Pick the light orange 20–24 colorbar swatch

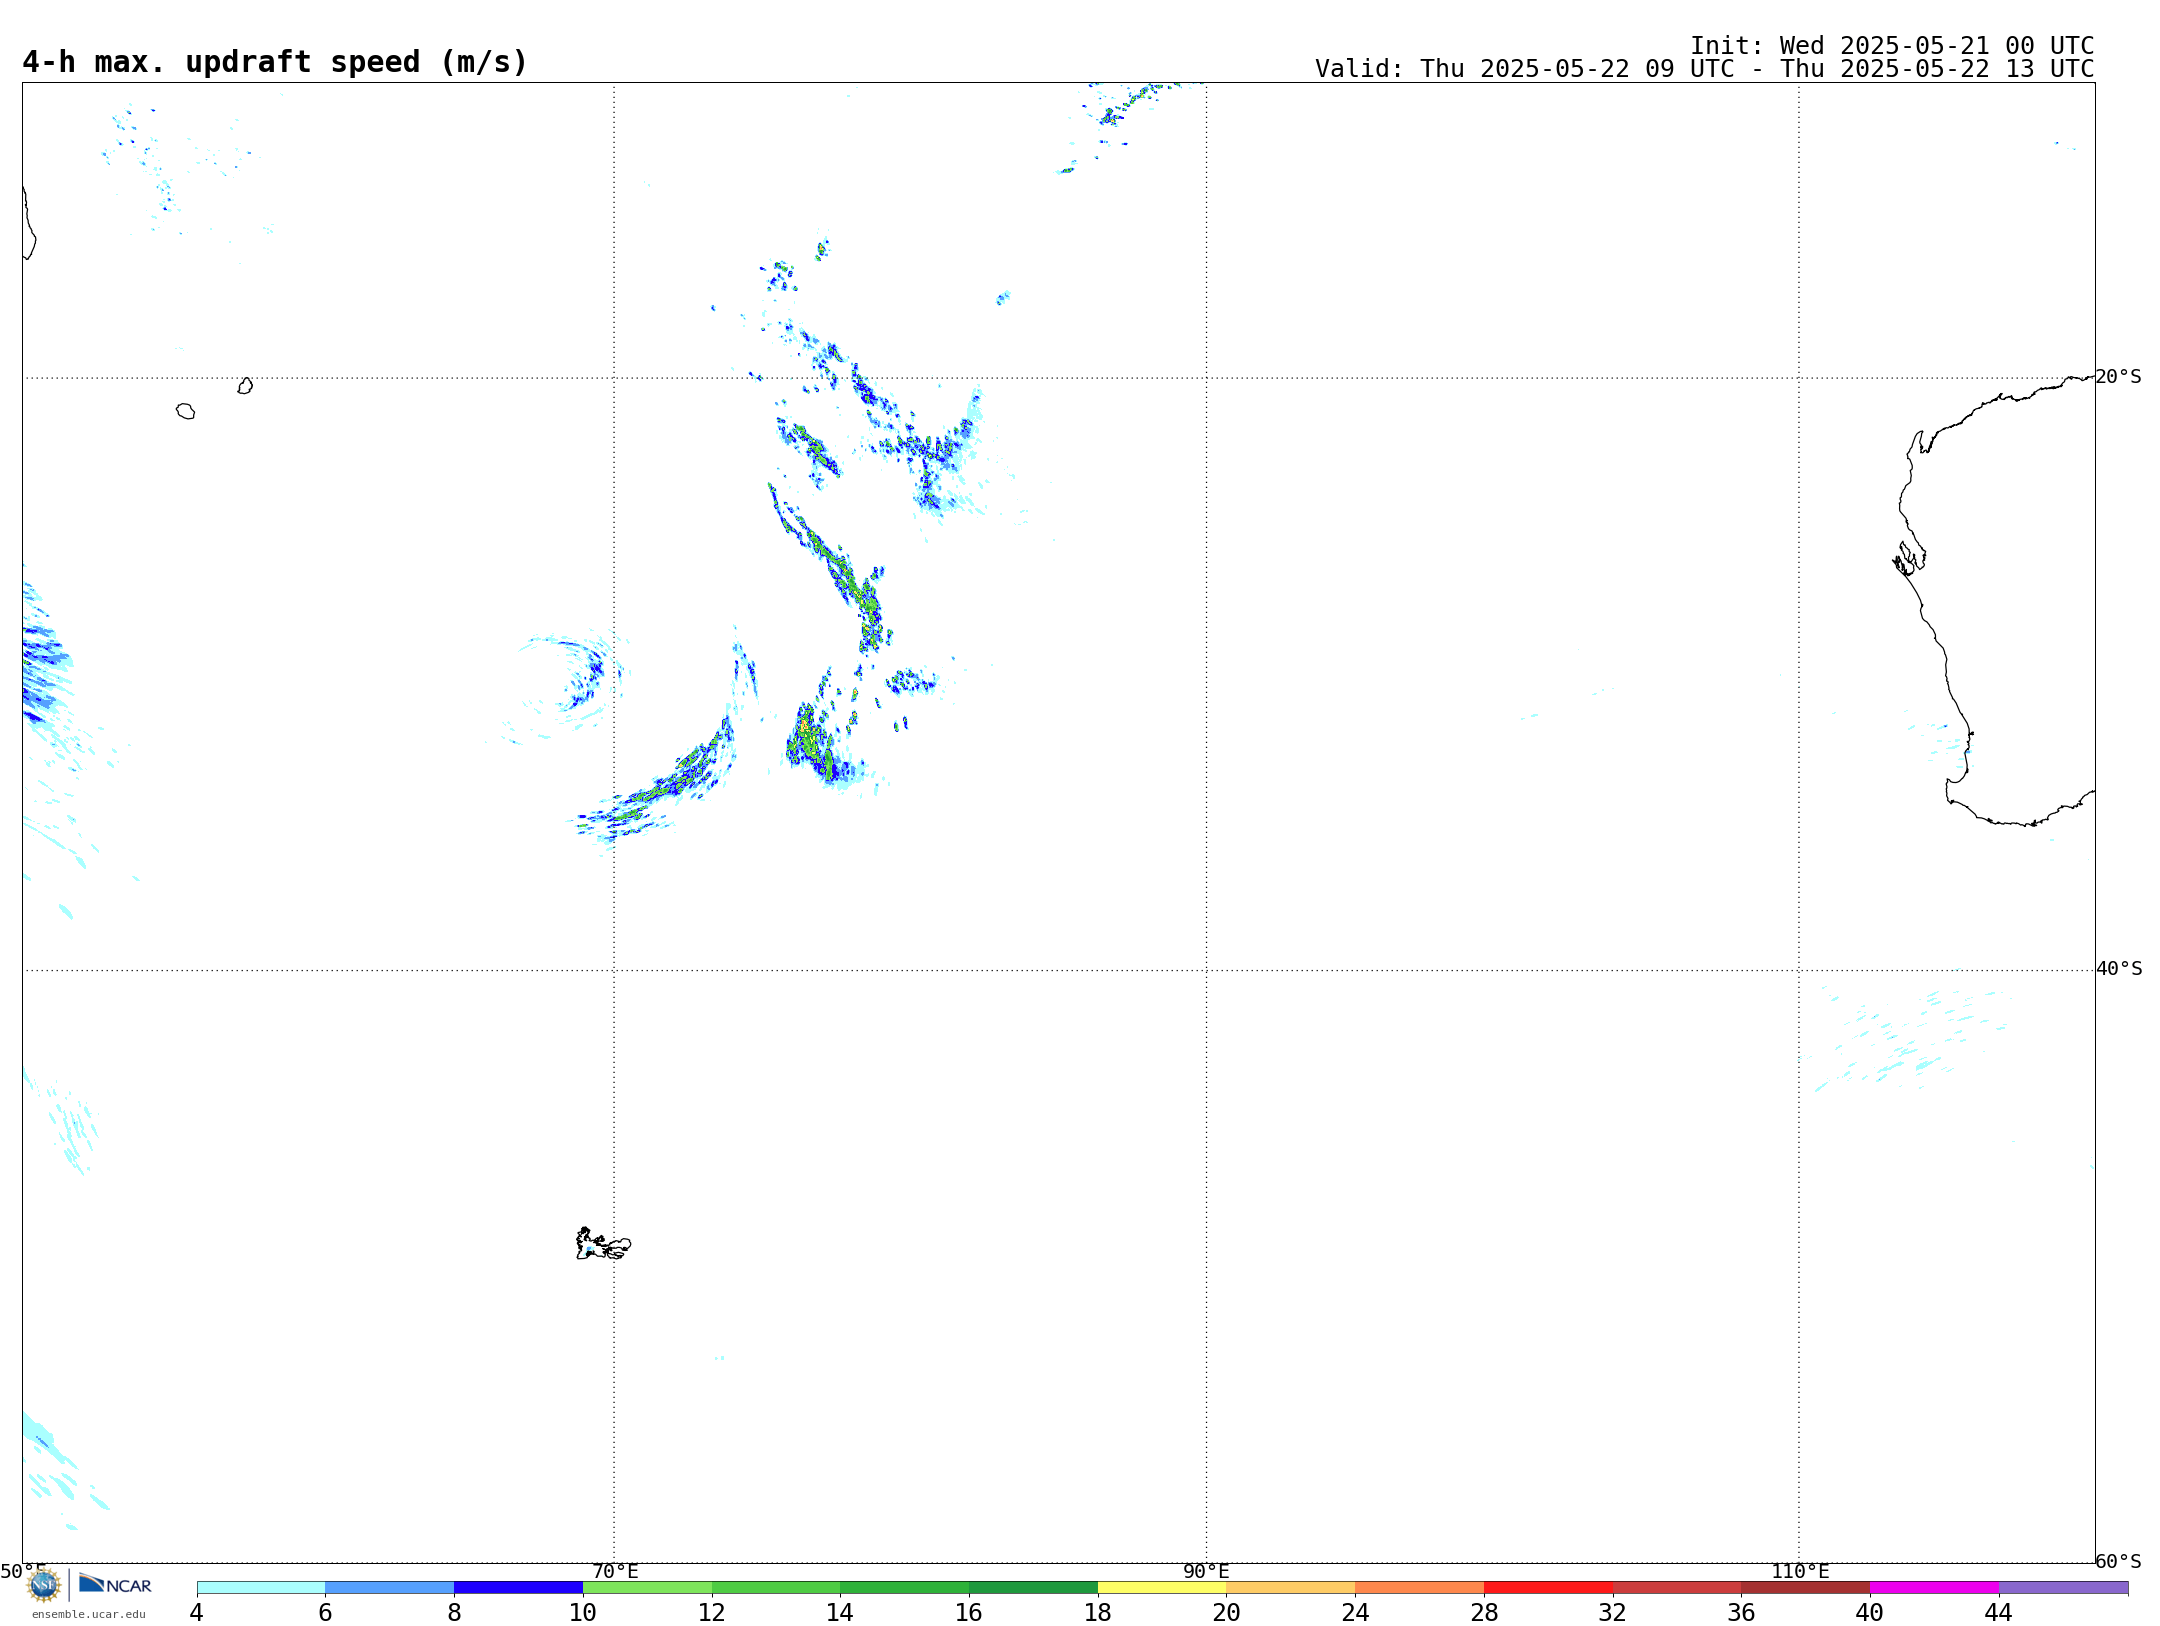point(1291,1587)
